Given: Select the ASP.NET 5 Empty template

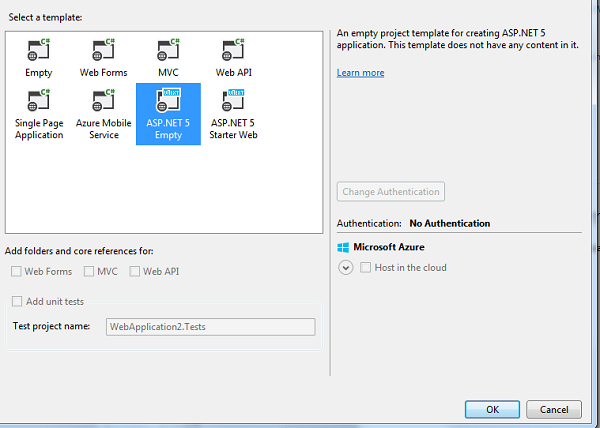Looking at the screenshot, I should tap(168, 114).
